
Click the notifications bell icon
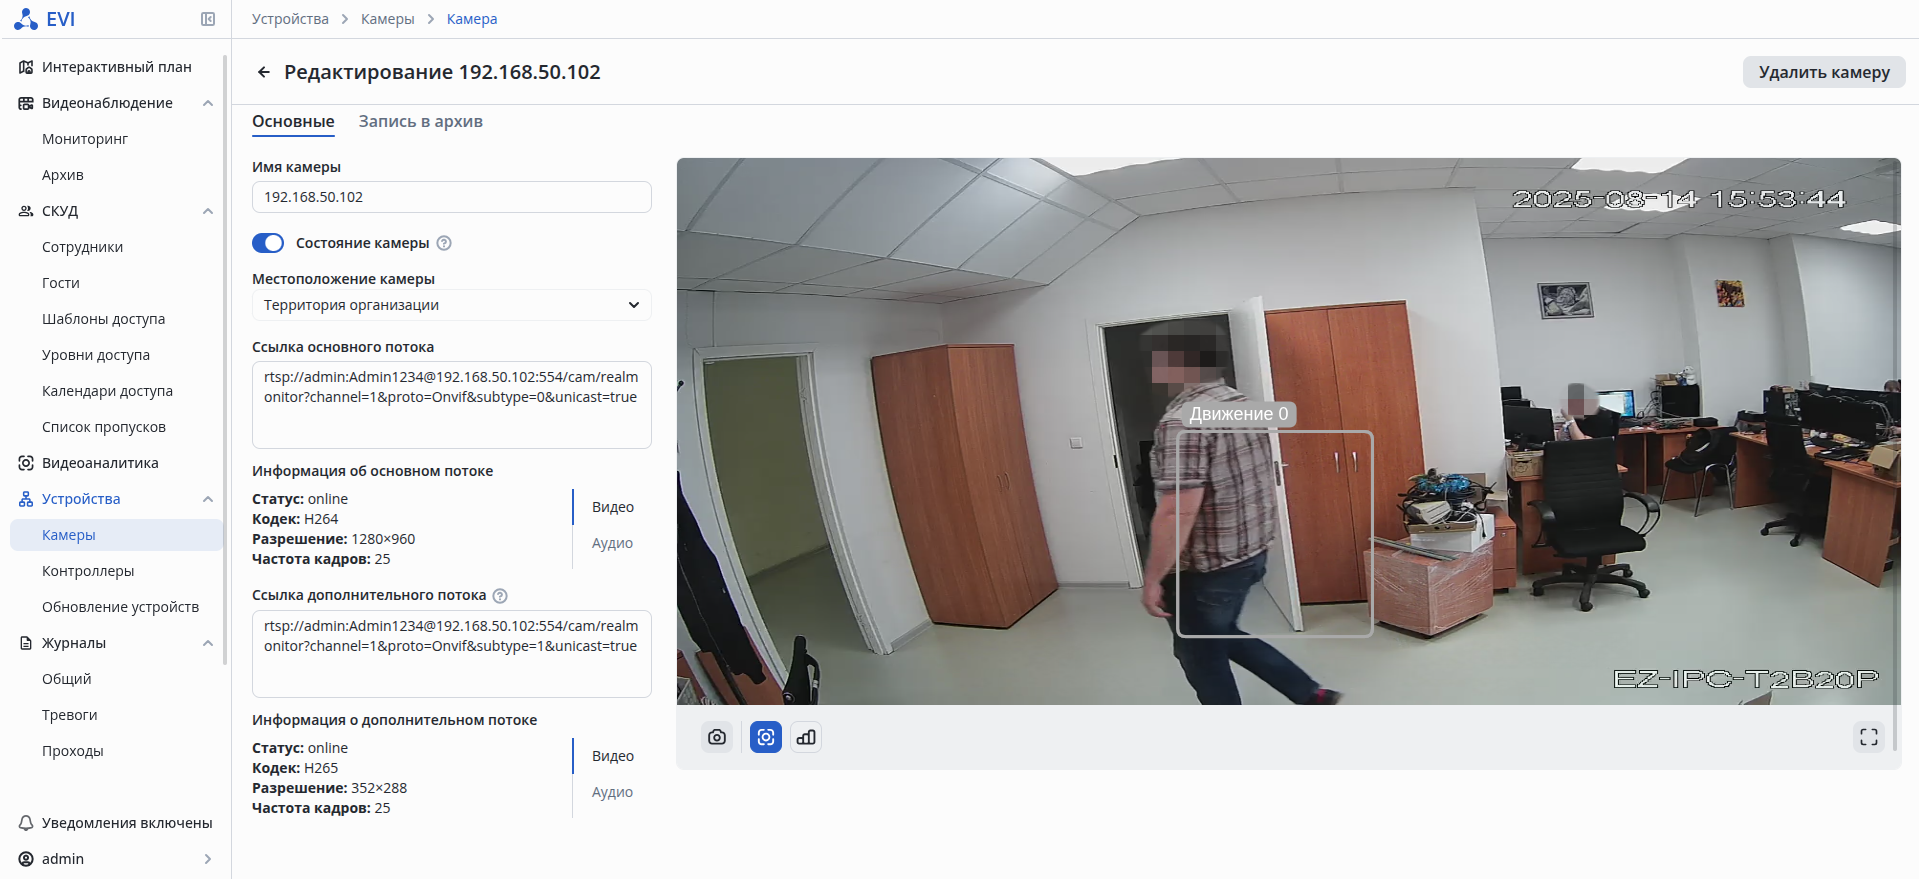(26, 823)
